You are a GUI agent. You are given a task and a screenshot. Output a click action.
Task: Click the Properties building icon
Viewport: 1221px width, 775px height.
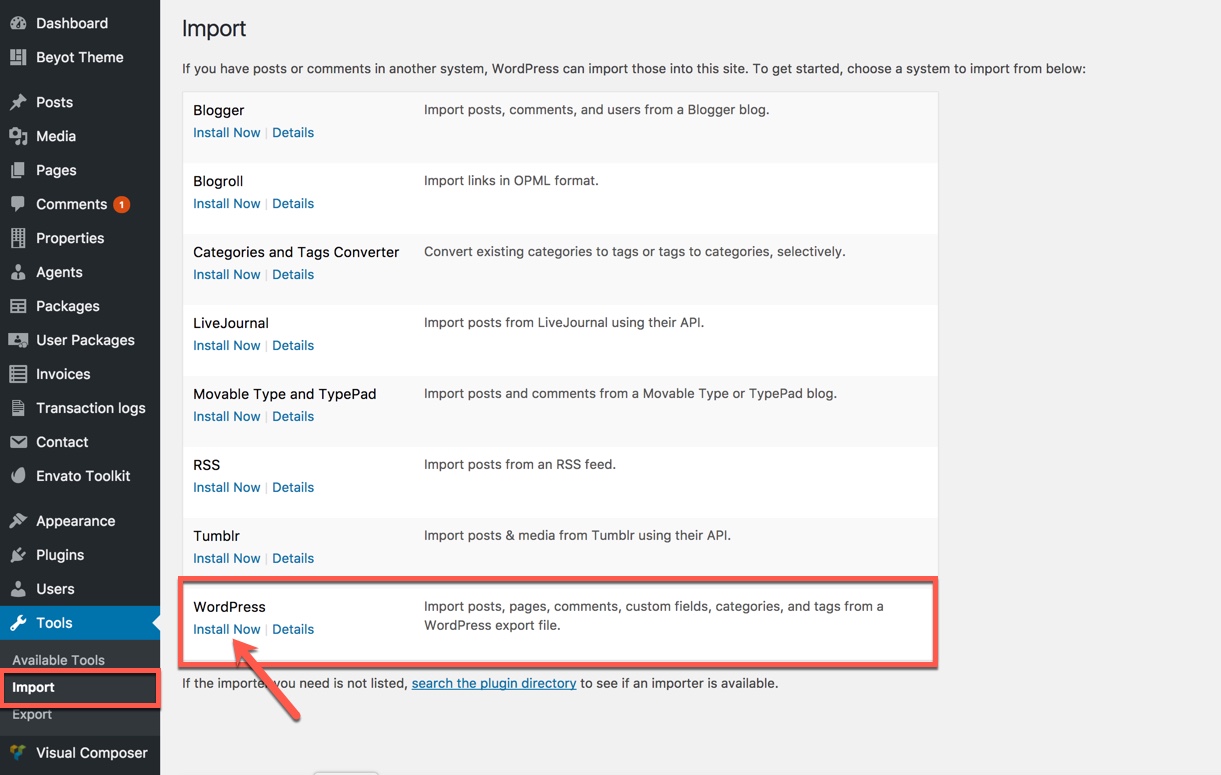[x=18, y=238]
